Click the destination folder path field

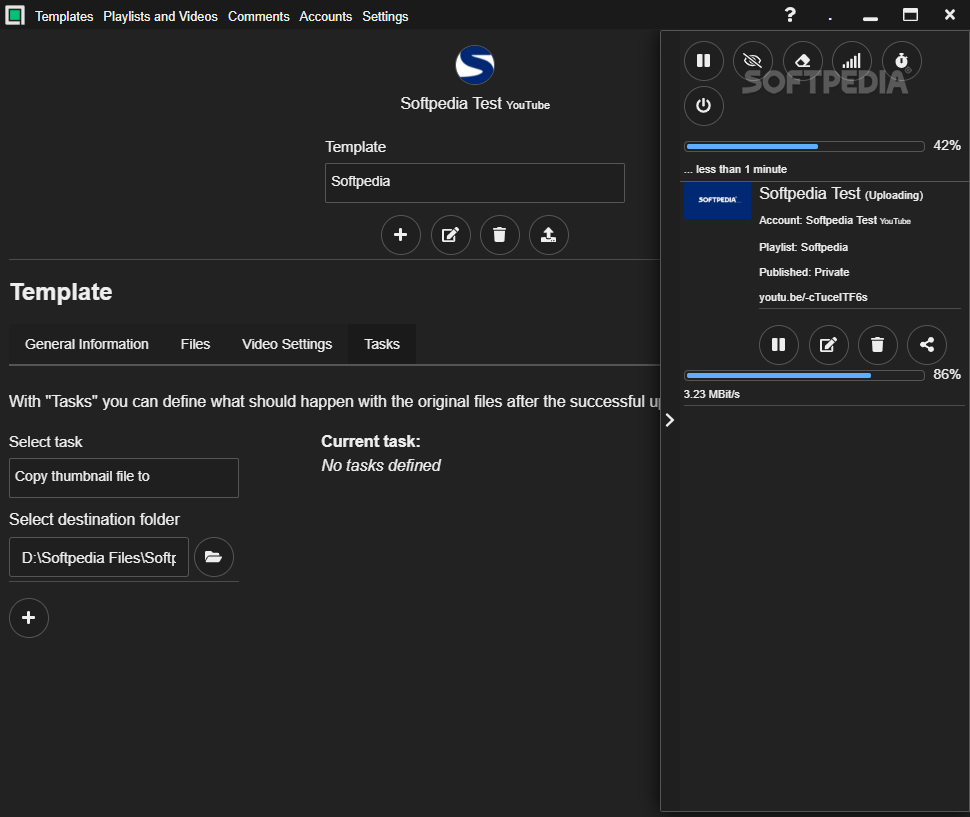tap(99, 557)
